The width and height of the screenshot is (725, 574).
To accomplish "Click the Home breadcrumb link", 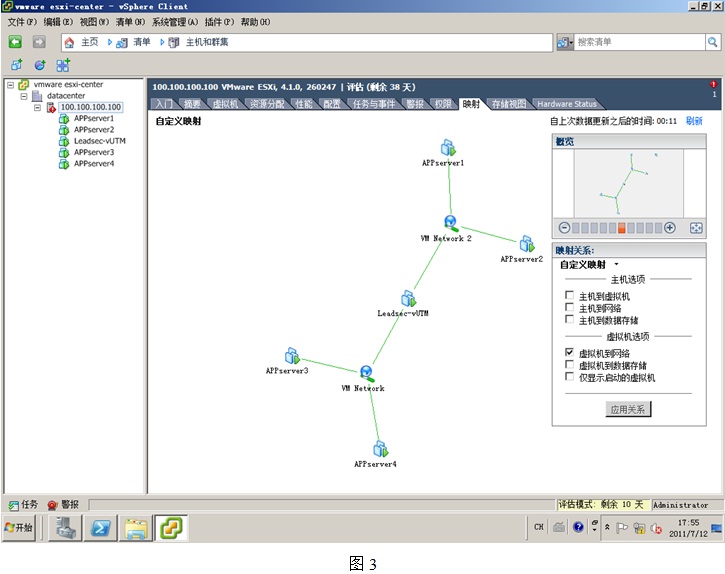I will click(x=90, y=42).
